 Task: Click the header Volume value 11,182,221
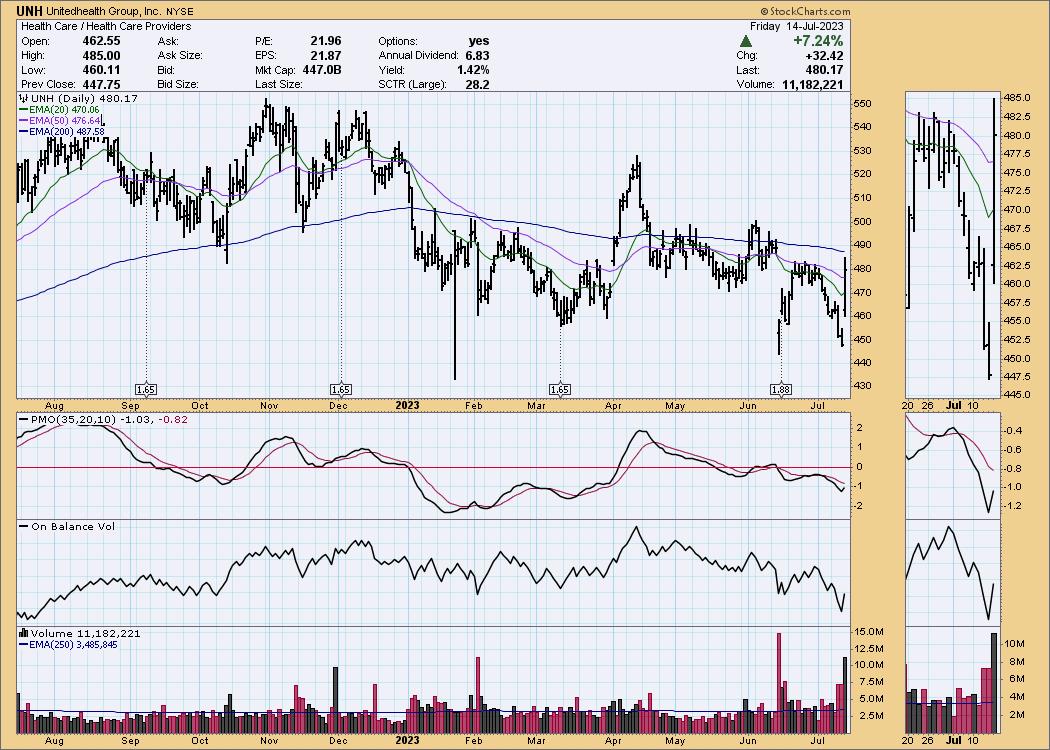point(812,84)
